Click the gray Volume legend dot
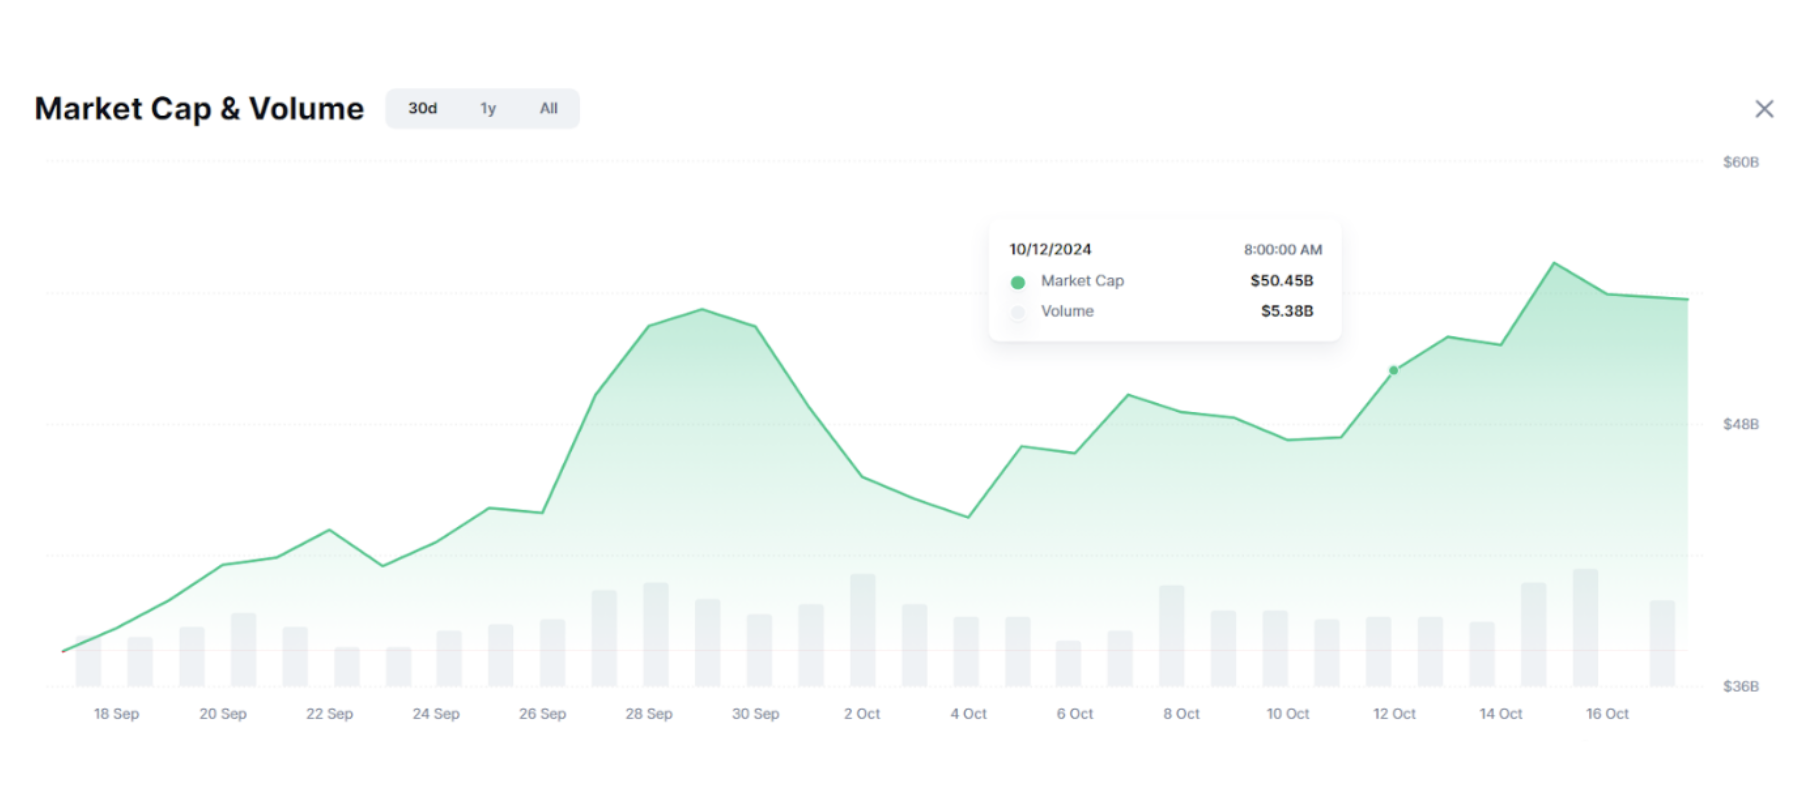Image resolution: width=1806 pixels, height=802 pixels. [x=1018, y=312]
